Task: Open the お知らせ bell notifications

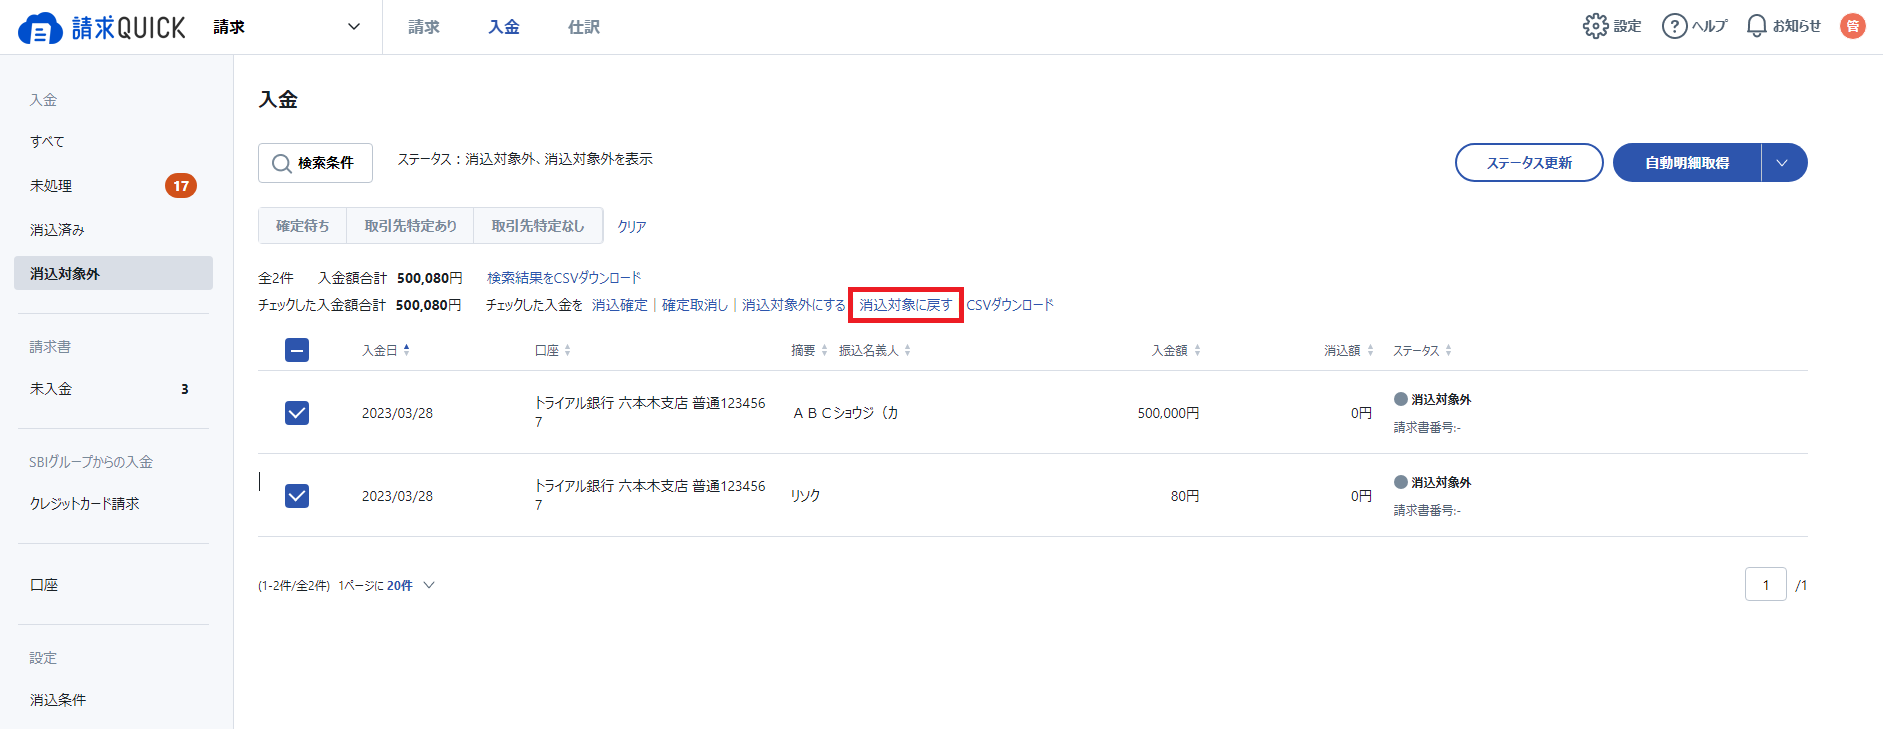Action: click(x=1756, y=26)
